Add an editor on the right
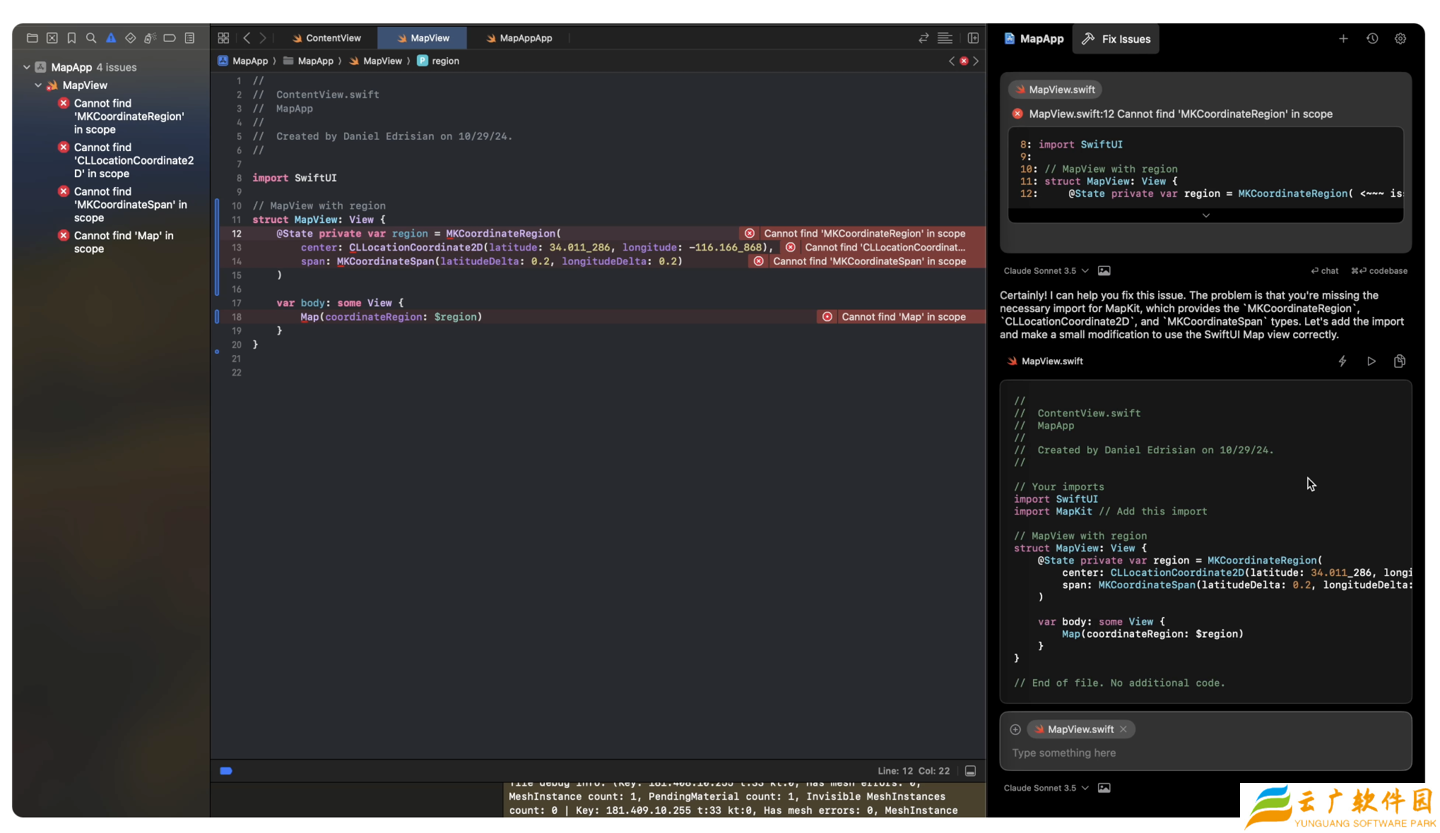 973,38
